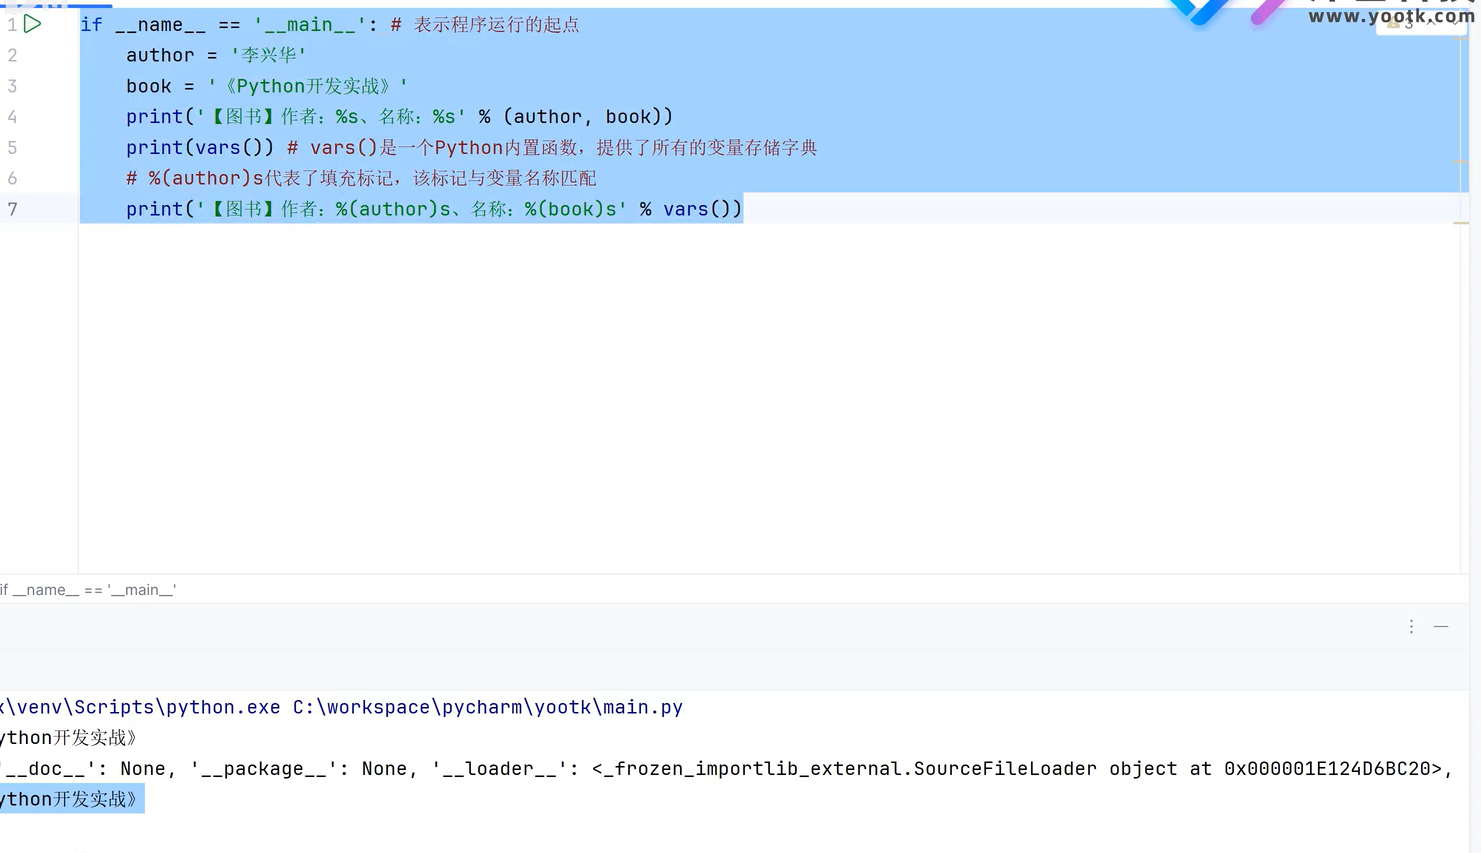1481x853 pixels.
Task: Click the 'if' keyword on editor line 1
Action: pos(92,25)
